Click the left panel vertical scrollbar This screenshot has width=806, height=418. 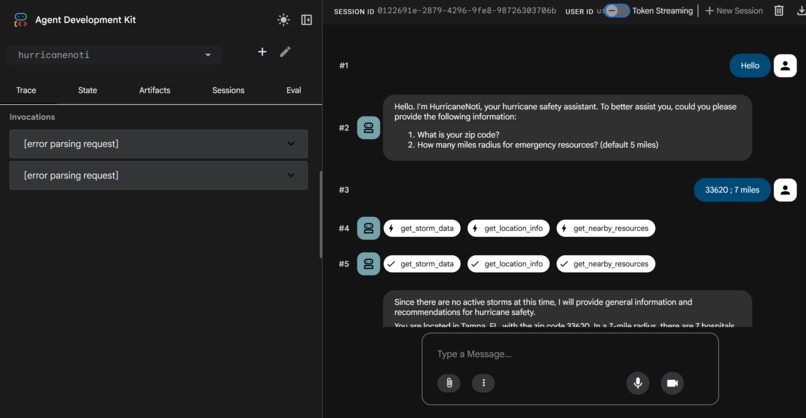(x=321, y=214)
